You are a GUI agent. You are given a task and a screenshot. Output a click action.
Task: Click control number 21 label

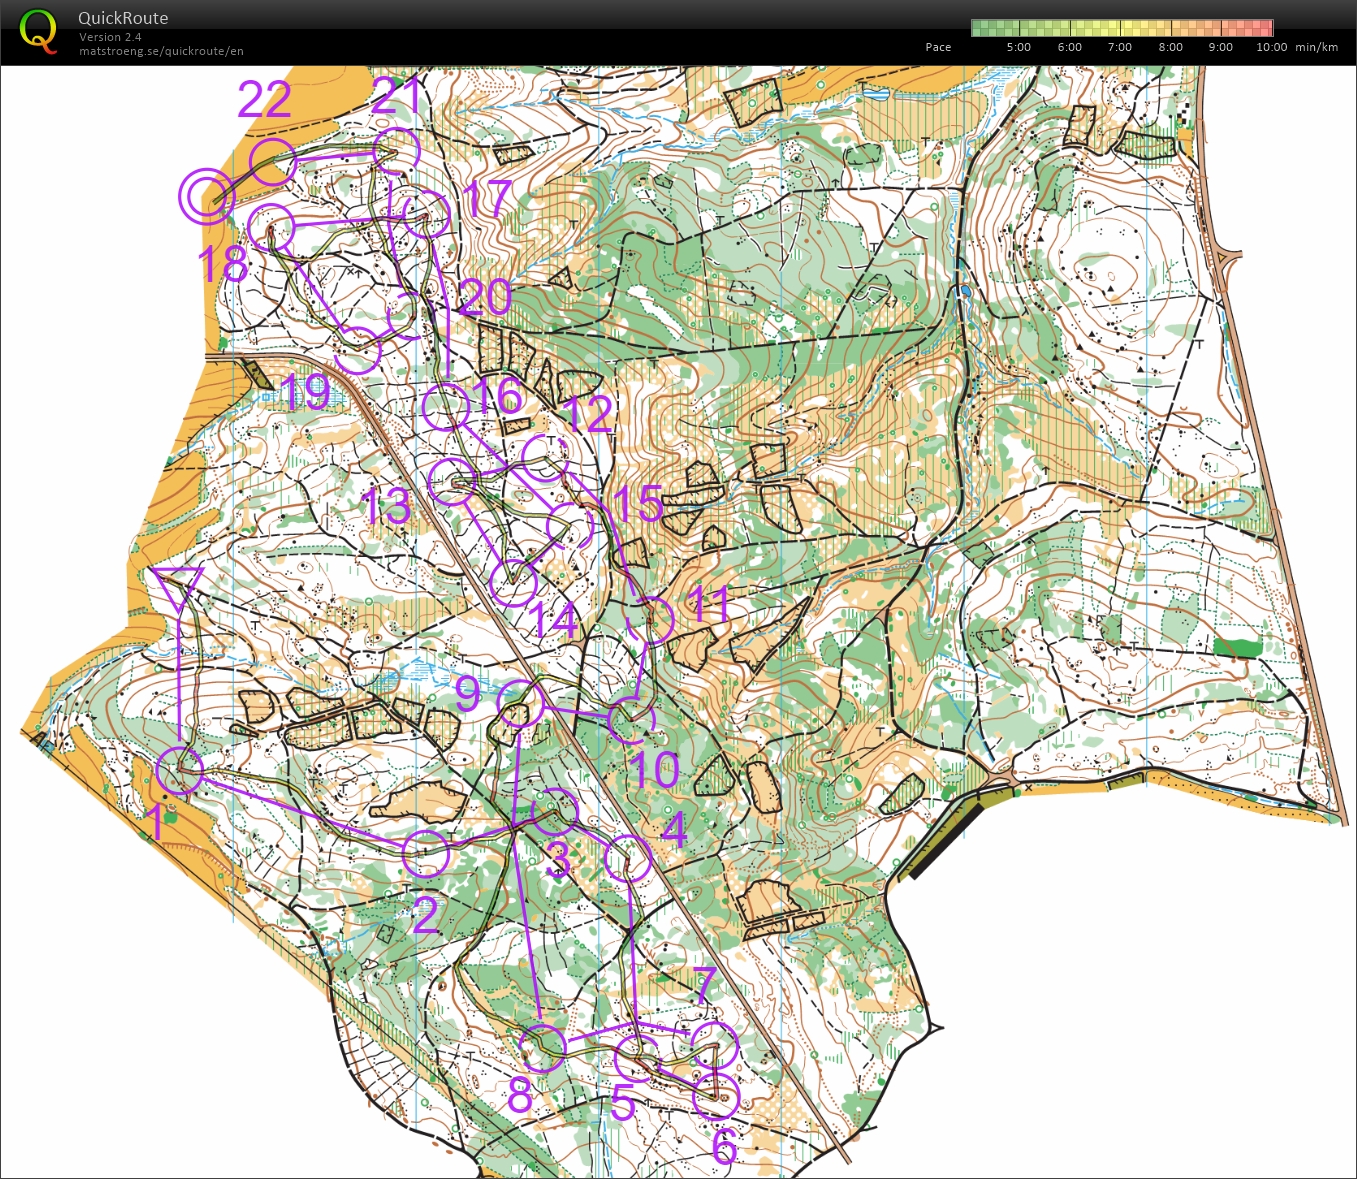(x=397, y=97)
